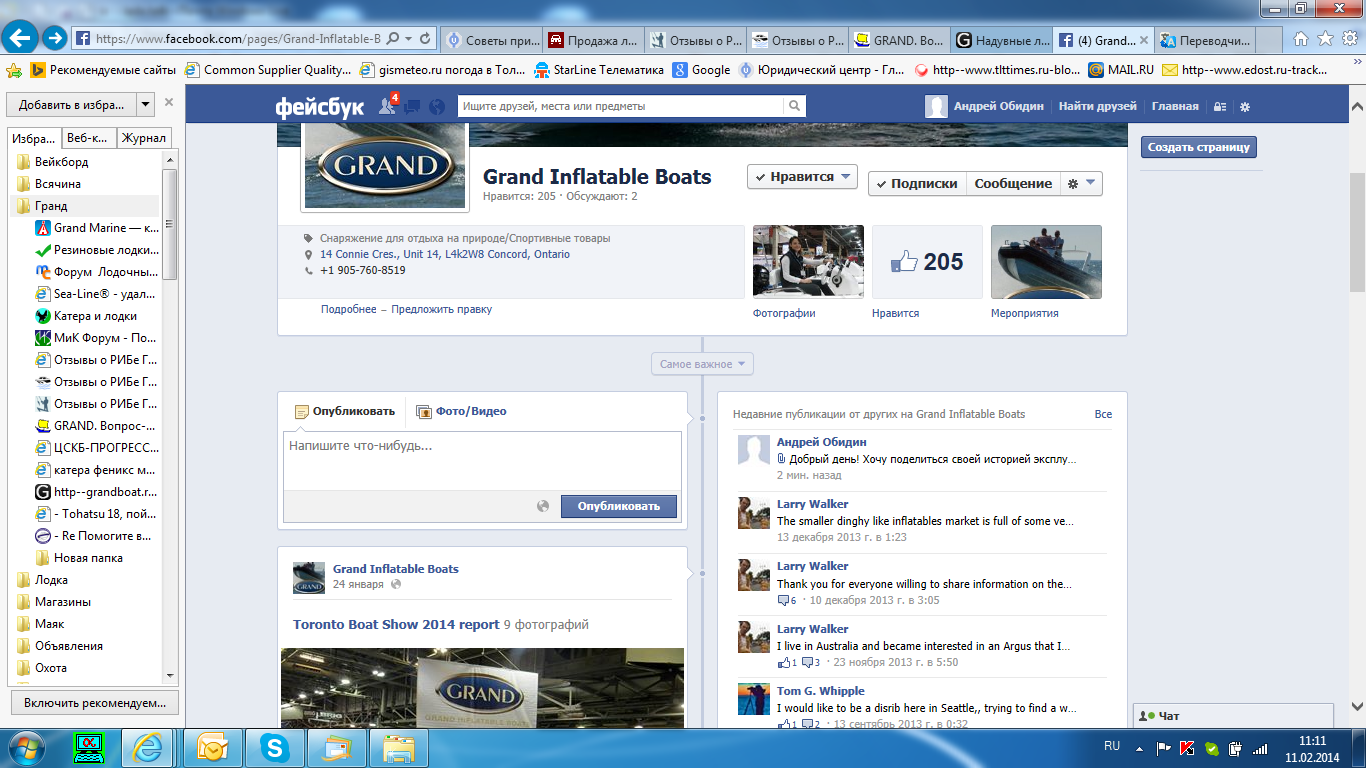
Task: Open Toronto Boat Show 2014 report link
Action: click(396, 624)
